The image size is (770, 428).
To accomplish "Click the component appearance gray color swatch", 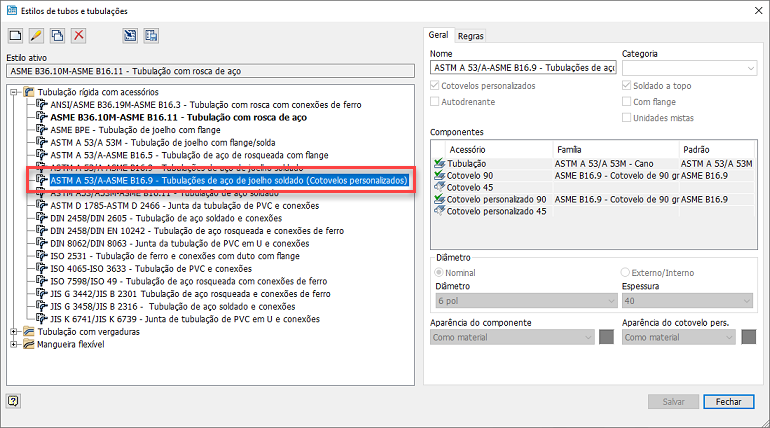I will click(x=606, y=337).
